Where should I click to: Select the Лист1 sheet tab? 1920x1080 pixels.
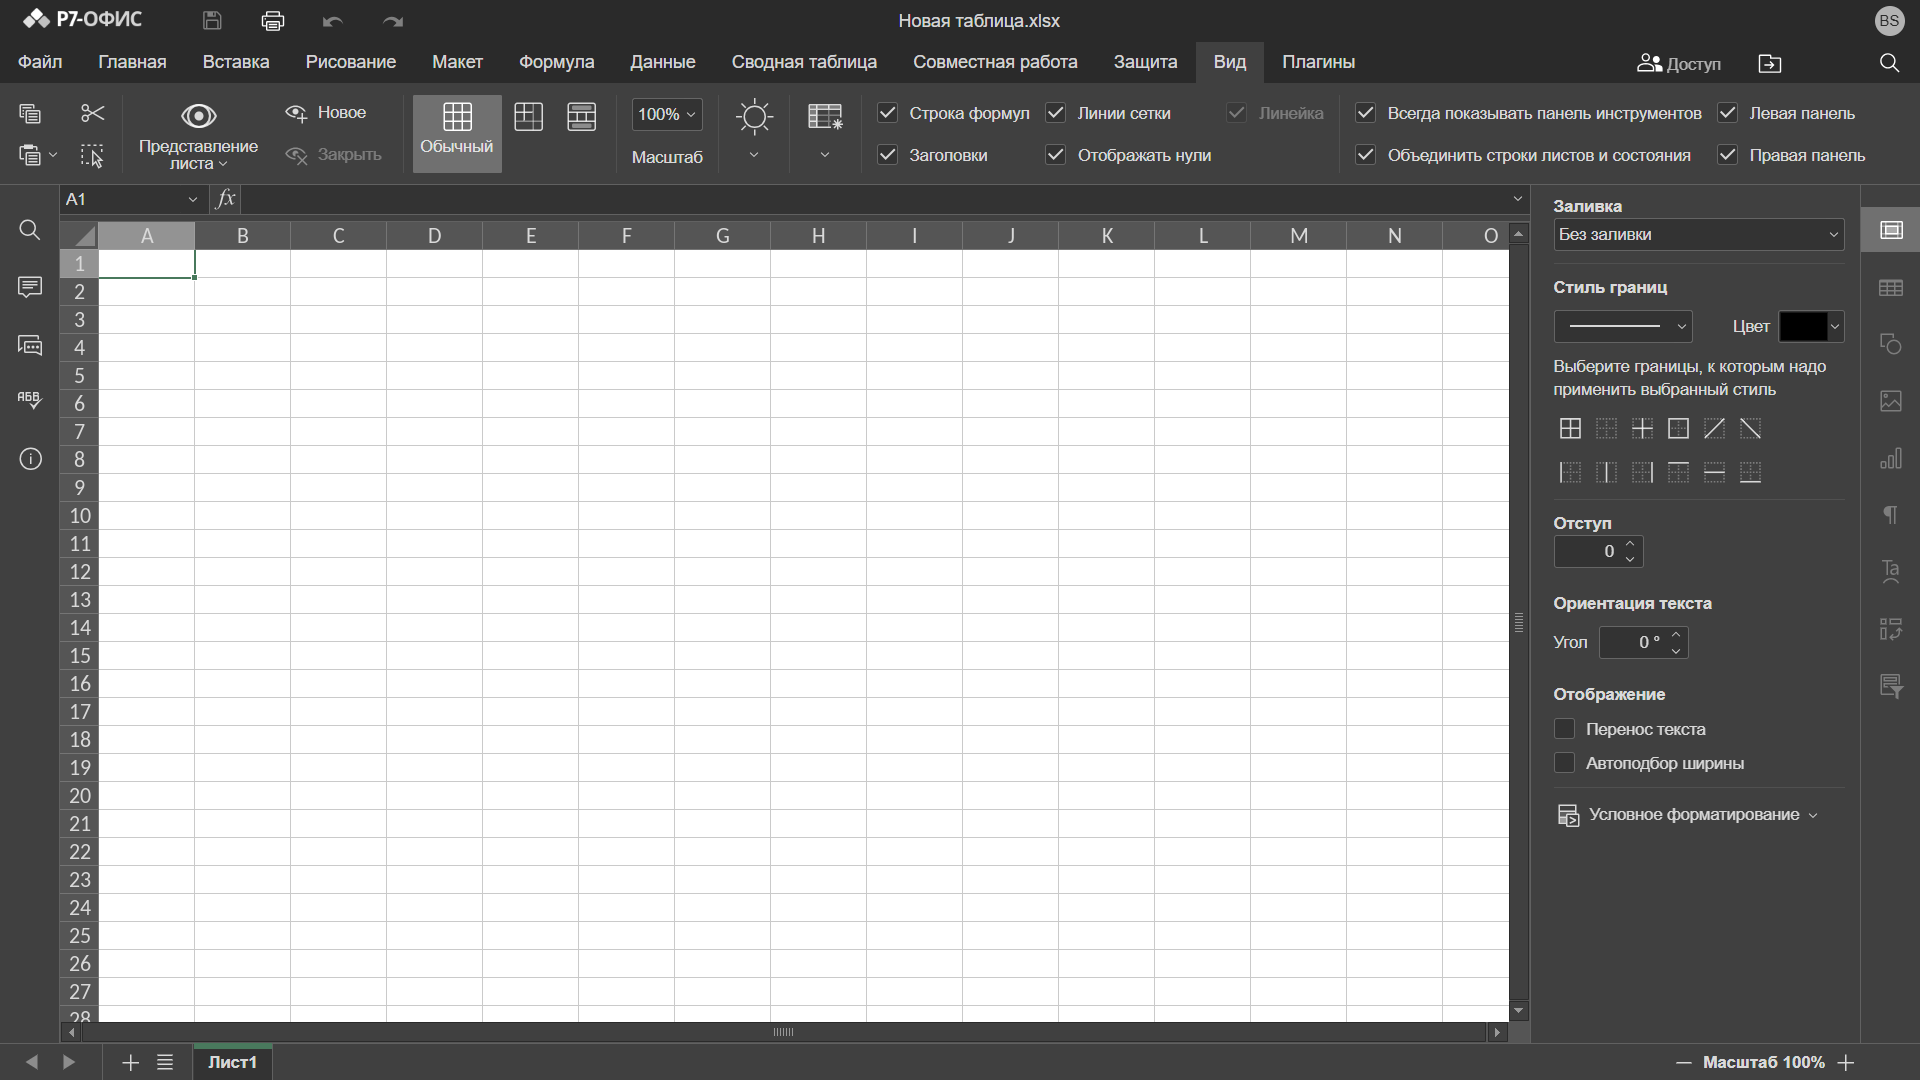[232, 1062]
